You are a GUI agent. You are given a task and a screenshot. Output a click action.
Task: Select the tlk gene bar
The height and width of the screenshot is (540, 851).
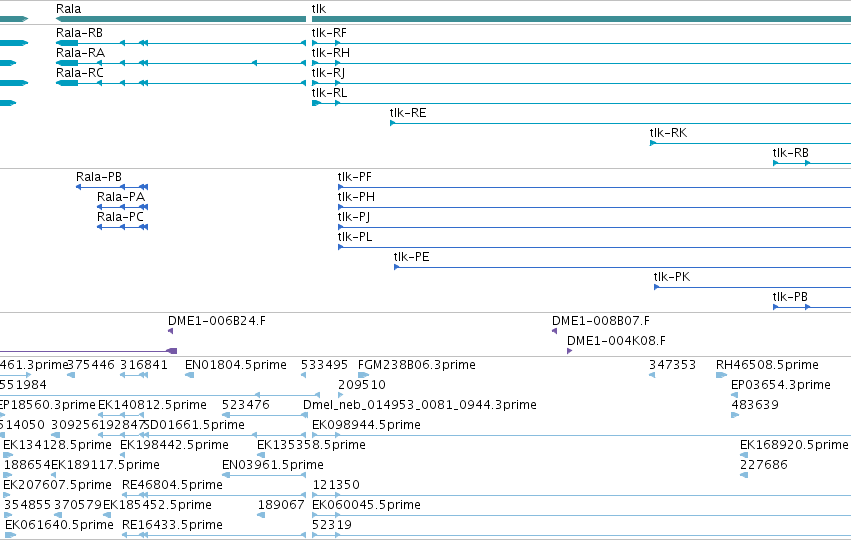tap(581, 19)
